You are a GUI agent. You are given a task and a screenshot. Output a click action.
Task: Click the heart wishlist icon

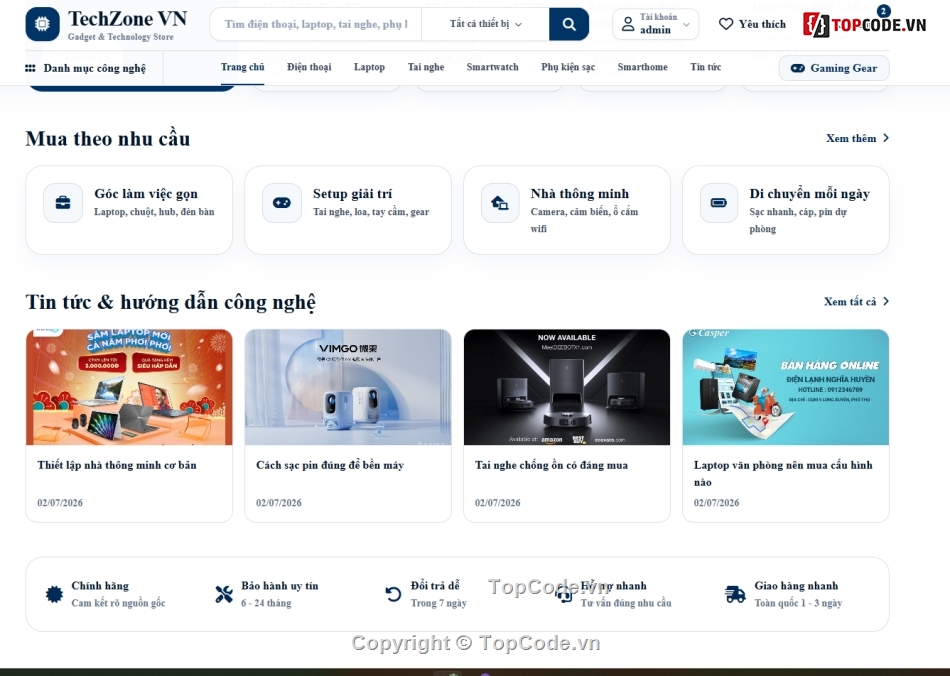[x=726, y=24]
